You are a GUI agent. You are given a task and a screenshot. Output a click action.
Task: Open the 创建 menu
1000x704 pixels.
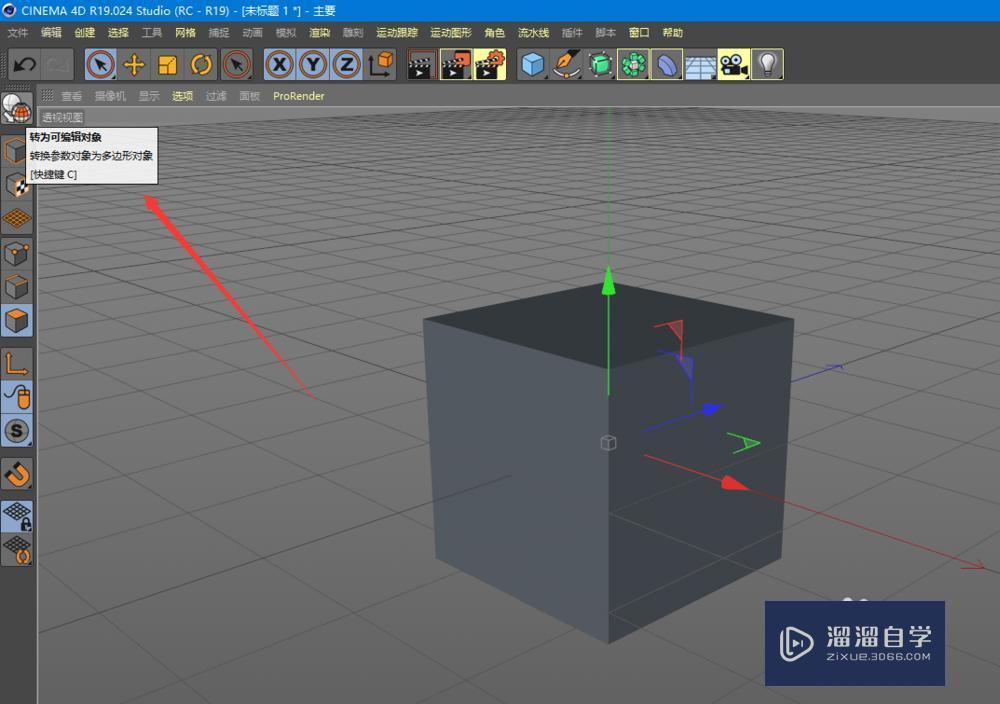tap(85, 33)
